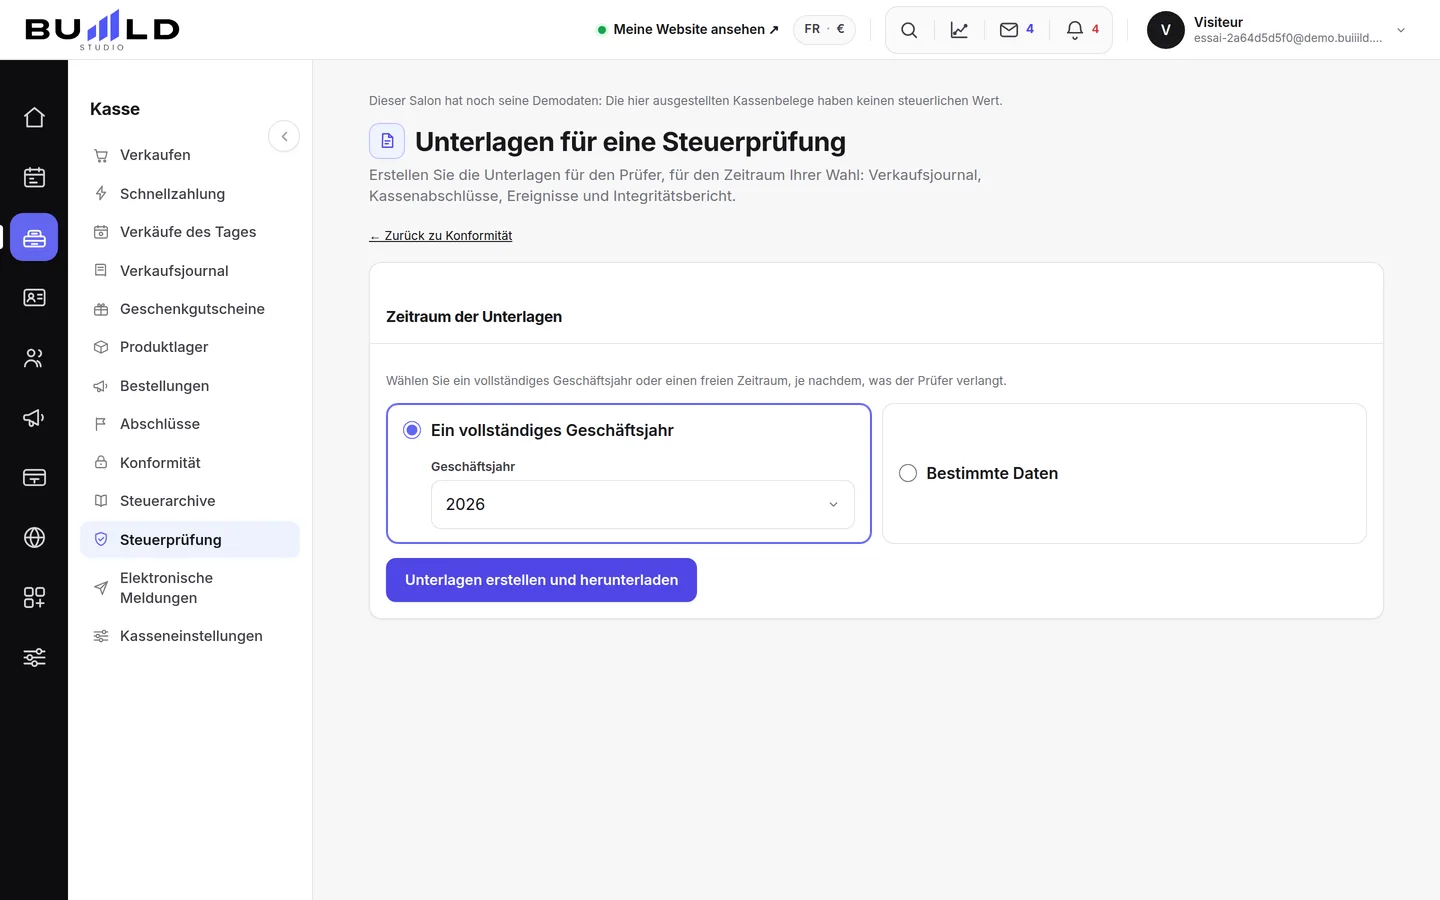Click the Kasse sidebar heading
The width and height of the screenshot is (1440, 900).
pyautogui.click(x=115, y=109)
